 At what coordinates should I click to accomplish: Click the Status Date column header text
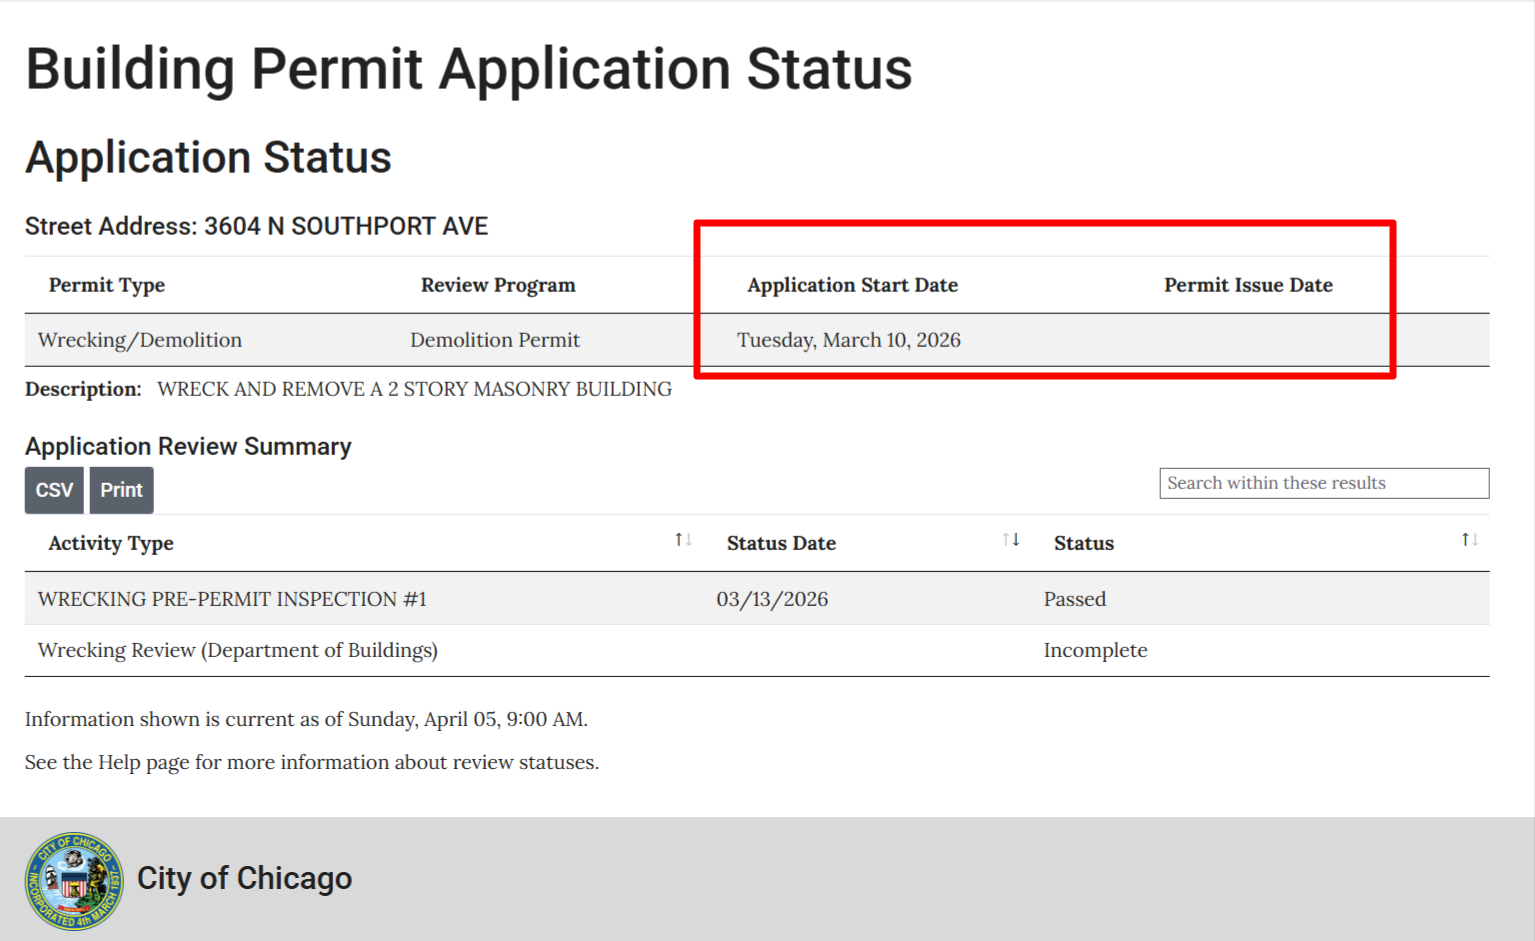pyautogui.click(x=781, y=543)
